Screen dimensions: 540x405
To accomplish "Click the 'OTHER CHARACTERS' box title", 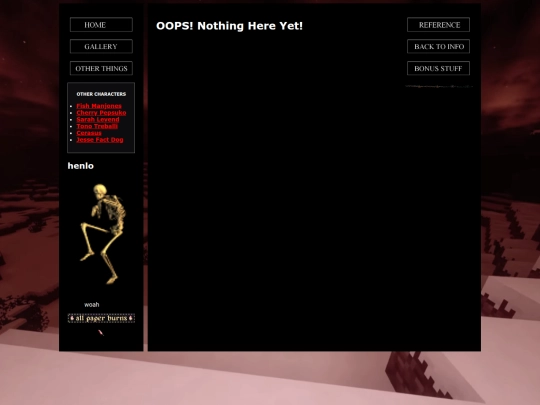I will coord(101,94).
